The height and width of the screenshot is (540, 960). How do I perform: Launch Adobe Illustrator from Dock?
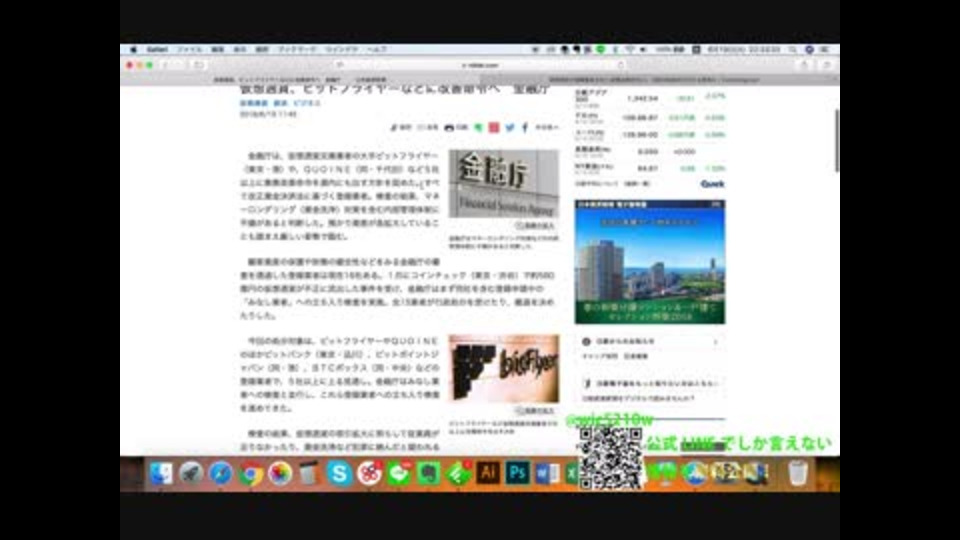coord(488,473)
